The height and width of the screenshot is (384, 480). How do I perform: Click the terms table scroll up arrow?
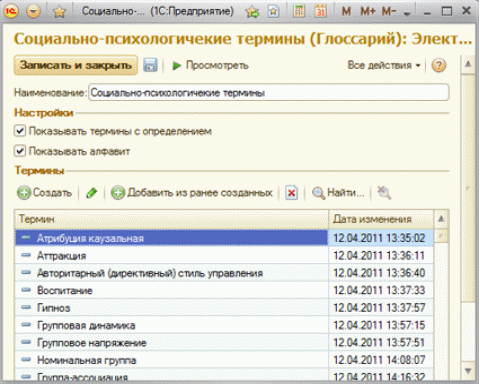(441, 219)
